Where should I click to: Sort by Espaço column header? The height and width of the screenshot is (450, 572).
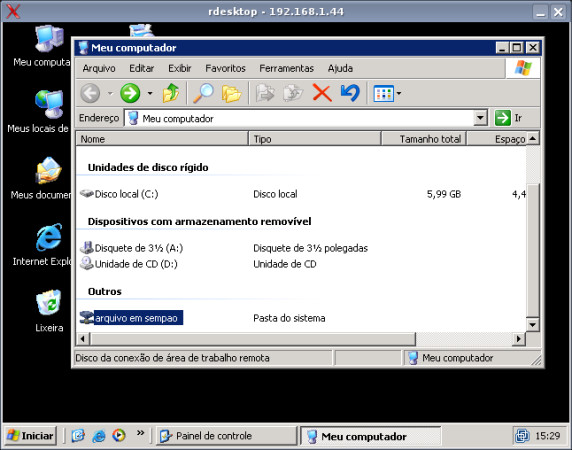tap(497, 139)
